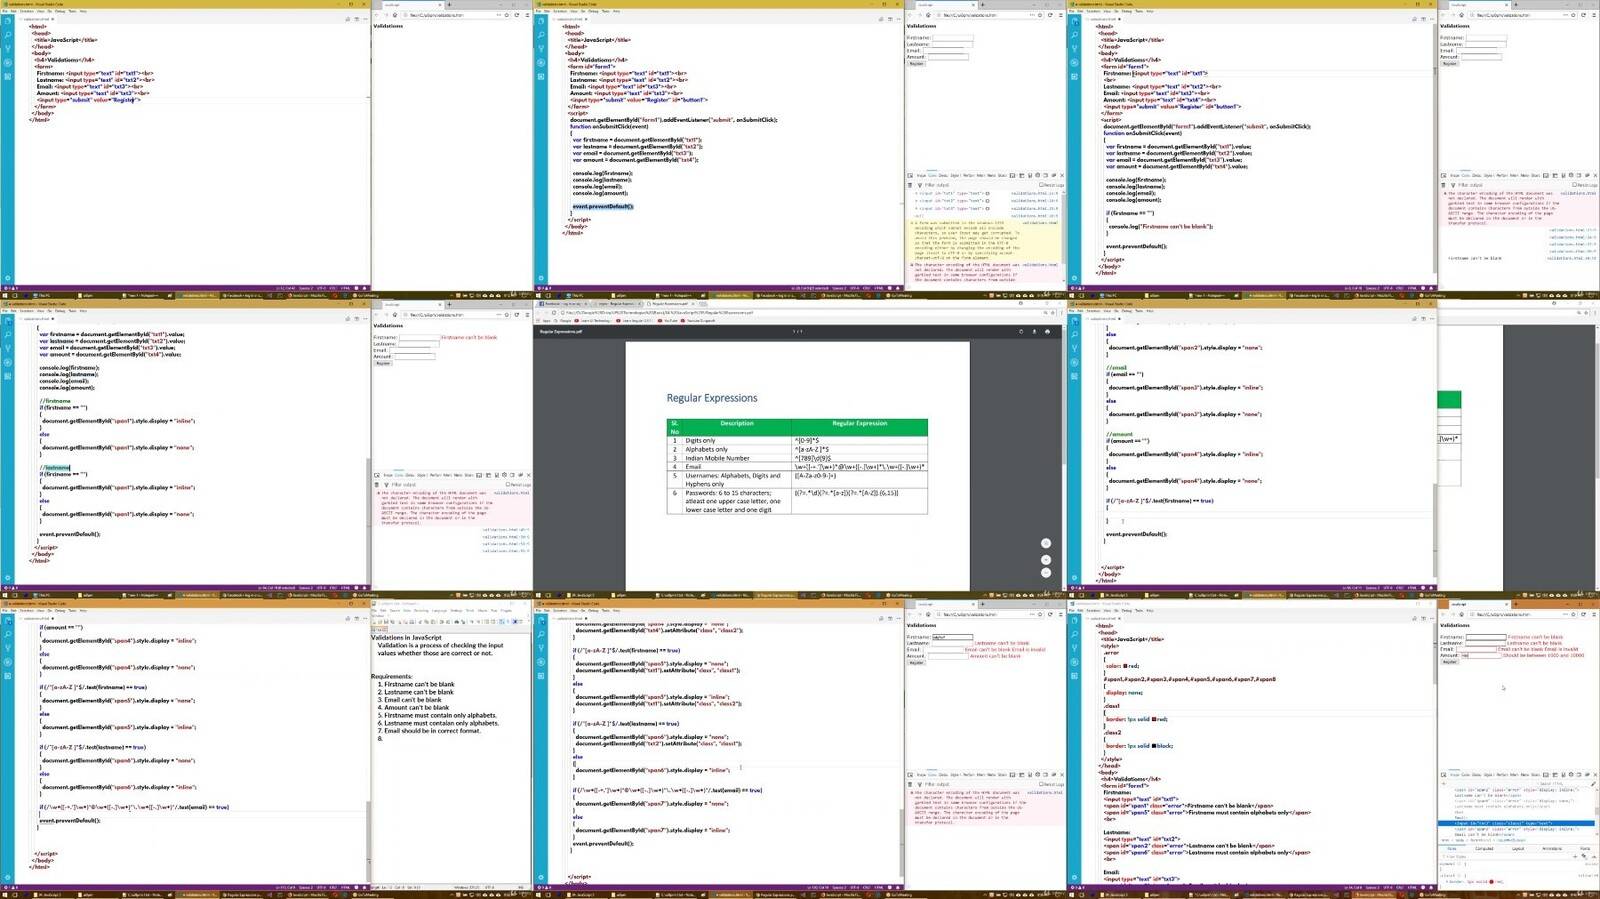This screenshot has width=1600, height=899.
Task: Open Debug view in VS Code beside Notepad++
Action: coord(7,661)
